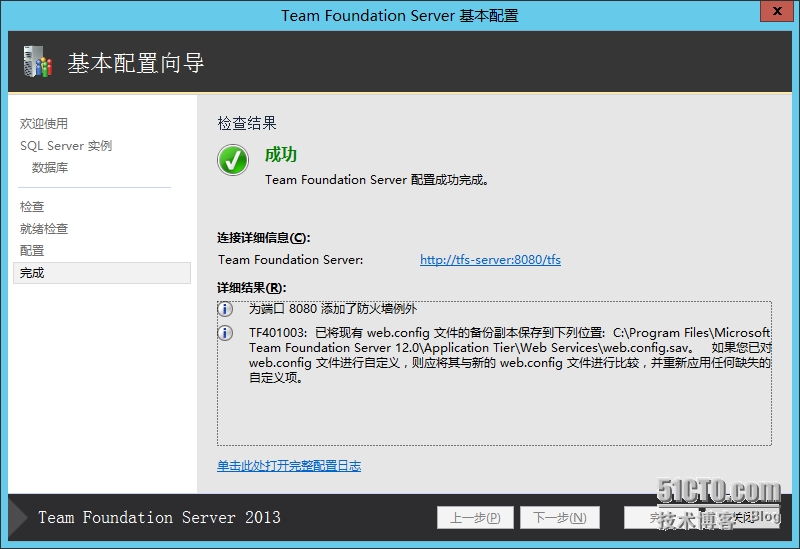Select 完成 step in sidebar
The image size is (800, 549).
tap(102, 273)
